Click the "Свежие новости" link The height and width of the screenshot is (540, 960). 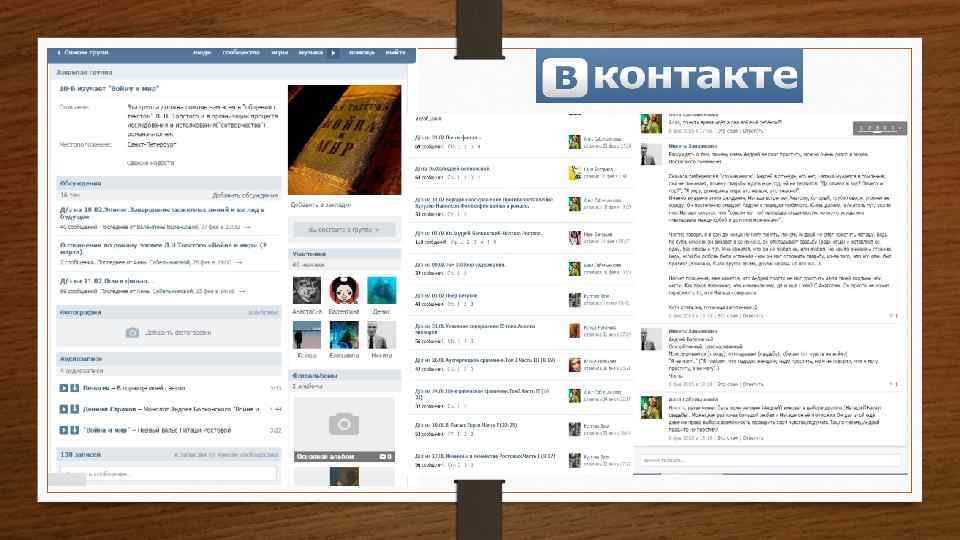pyautogui.click(x=151, y=163)
